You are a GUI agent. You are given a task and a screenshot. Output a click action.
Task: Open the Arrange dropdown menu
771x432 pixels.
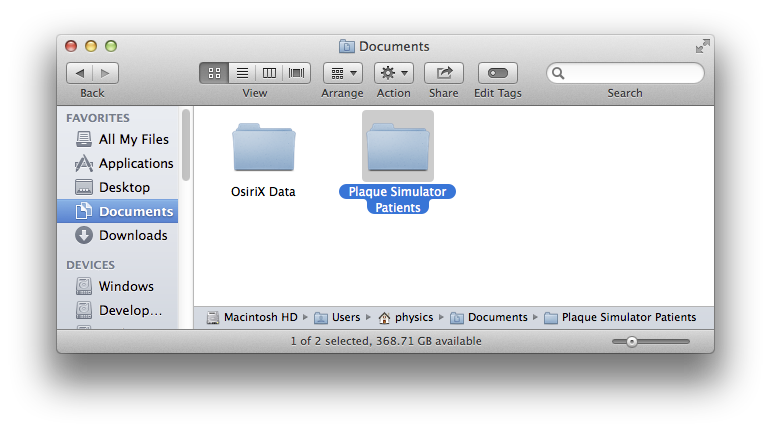click(343, 73)
